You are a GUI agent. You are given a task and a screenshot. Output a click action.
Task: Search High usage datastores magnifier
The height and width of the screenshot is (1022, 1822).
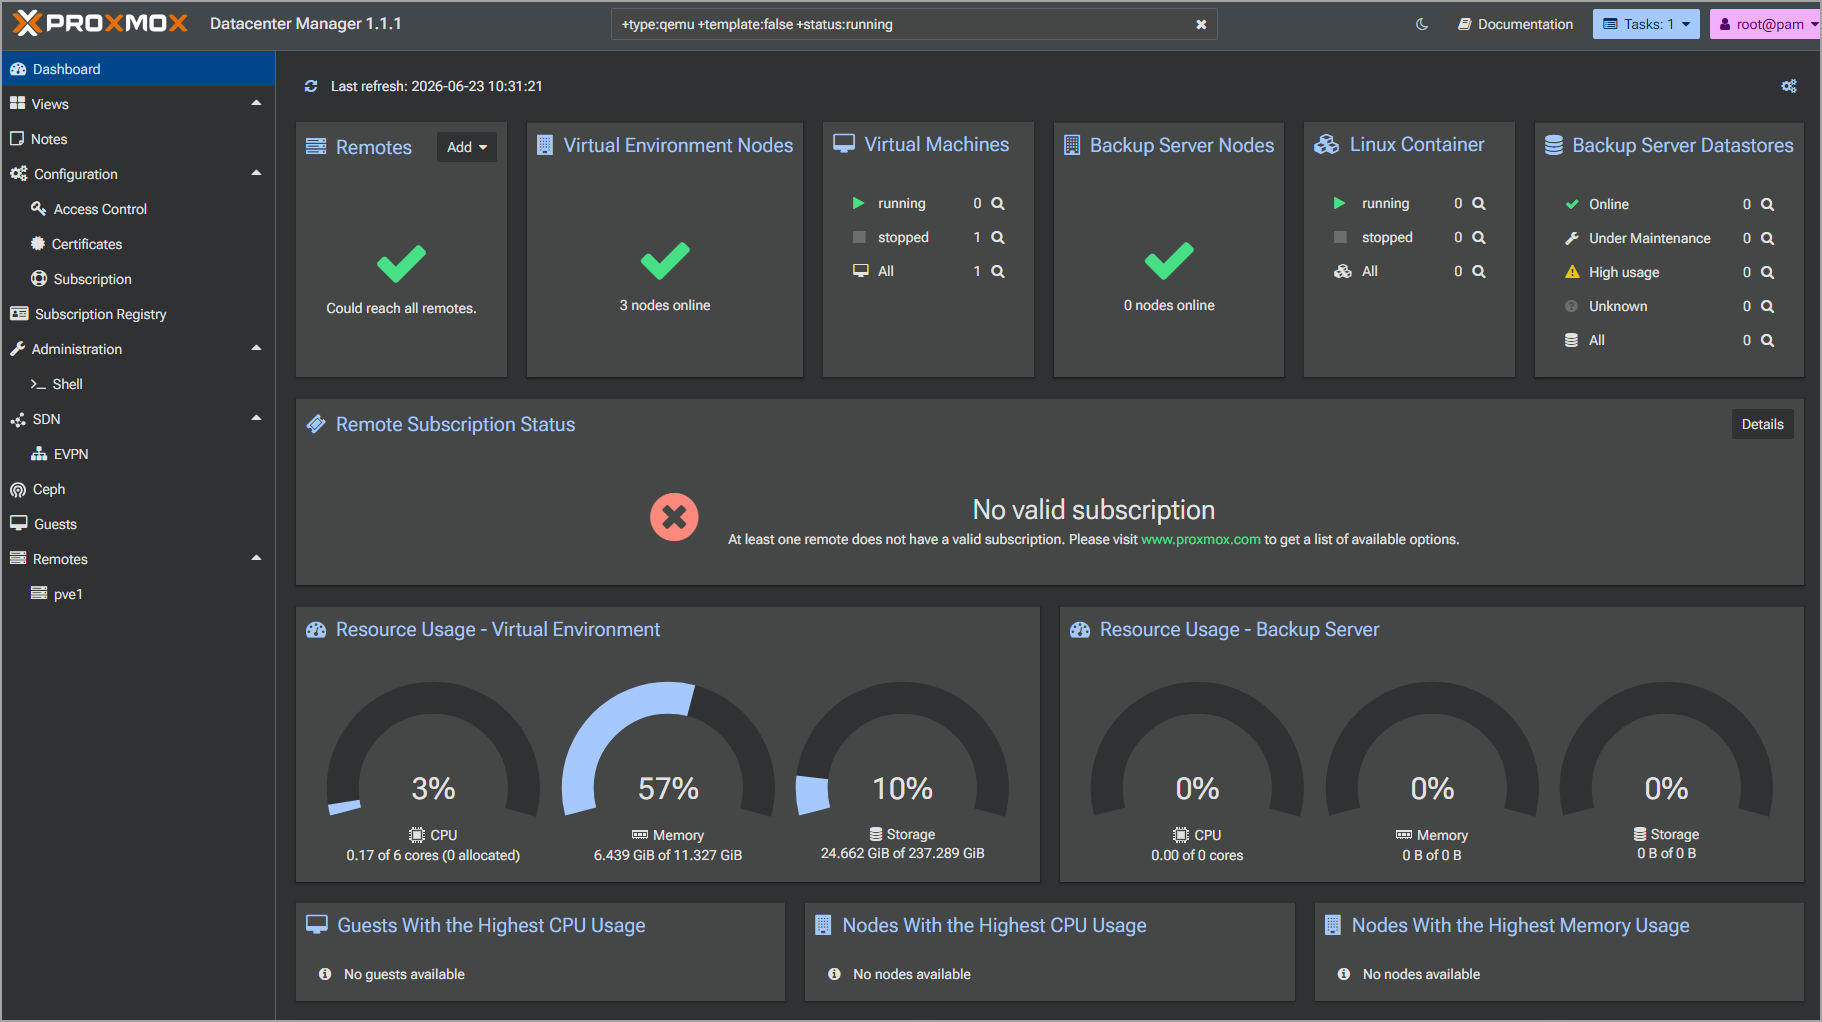click(1767, 272)
